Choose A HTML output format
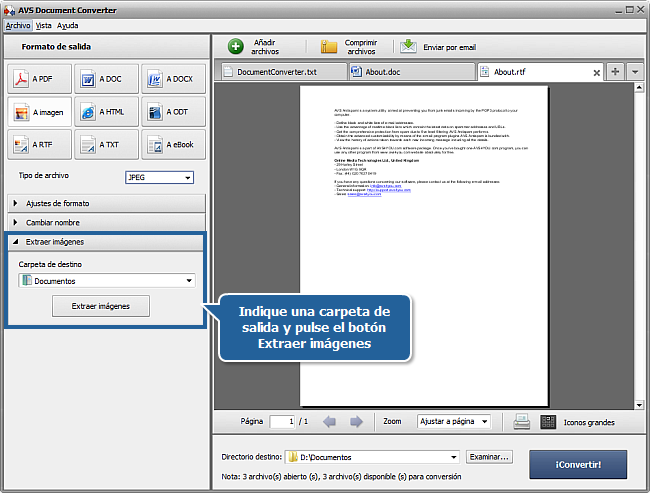The image size is (650, 493). tap(107, 112)
